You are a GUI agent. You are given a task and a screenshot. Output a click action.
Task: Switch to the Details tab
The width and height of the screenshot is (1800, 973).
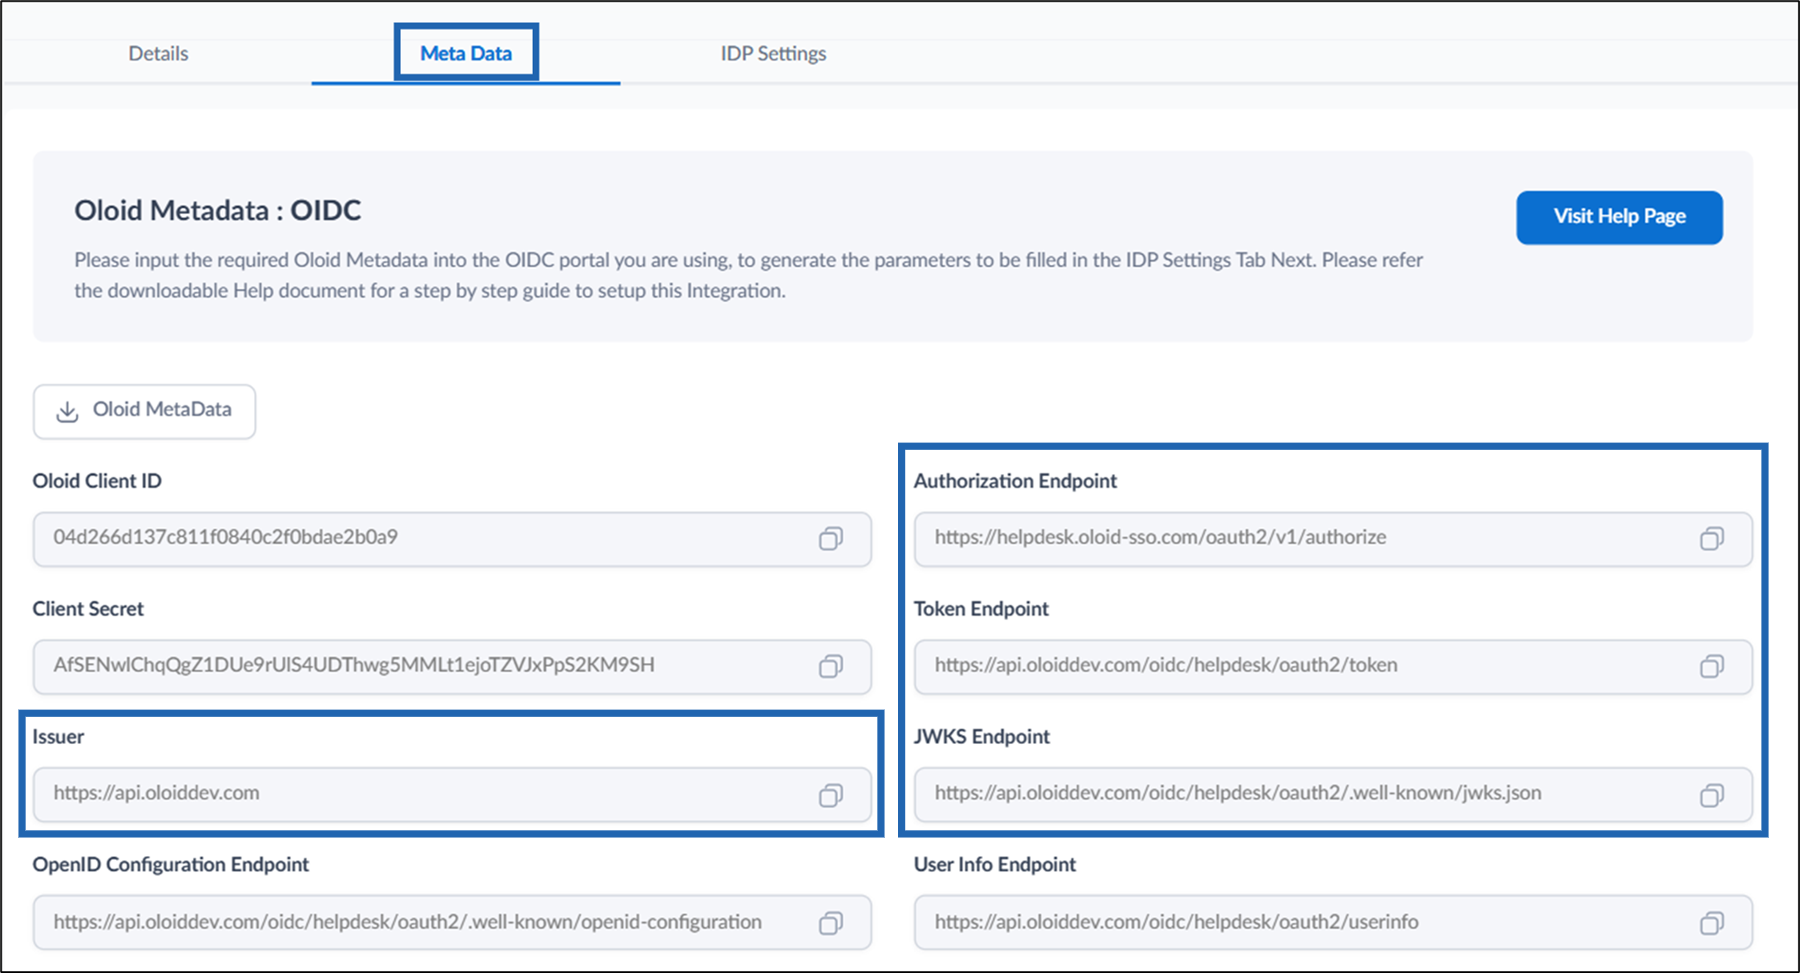click(158, 54)
